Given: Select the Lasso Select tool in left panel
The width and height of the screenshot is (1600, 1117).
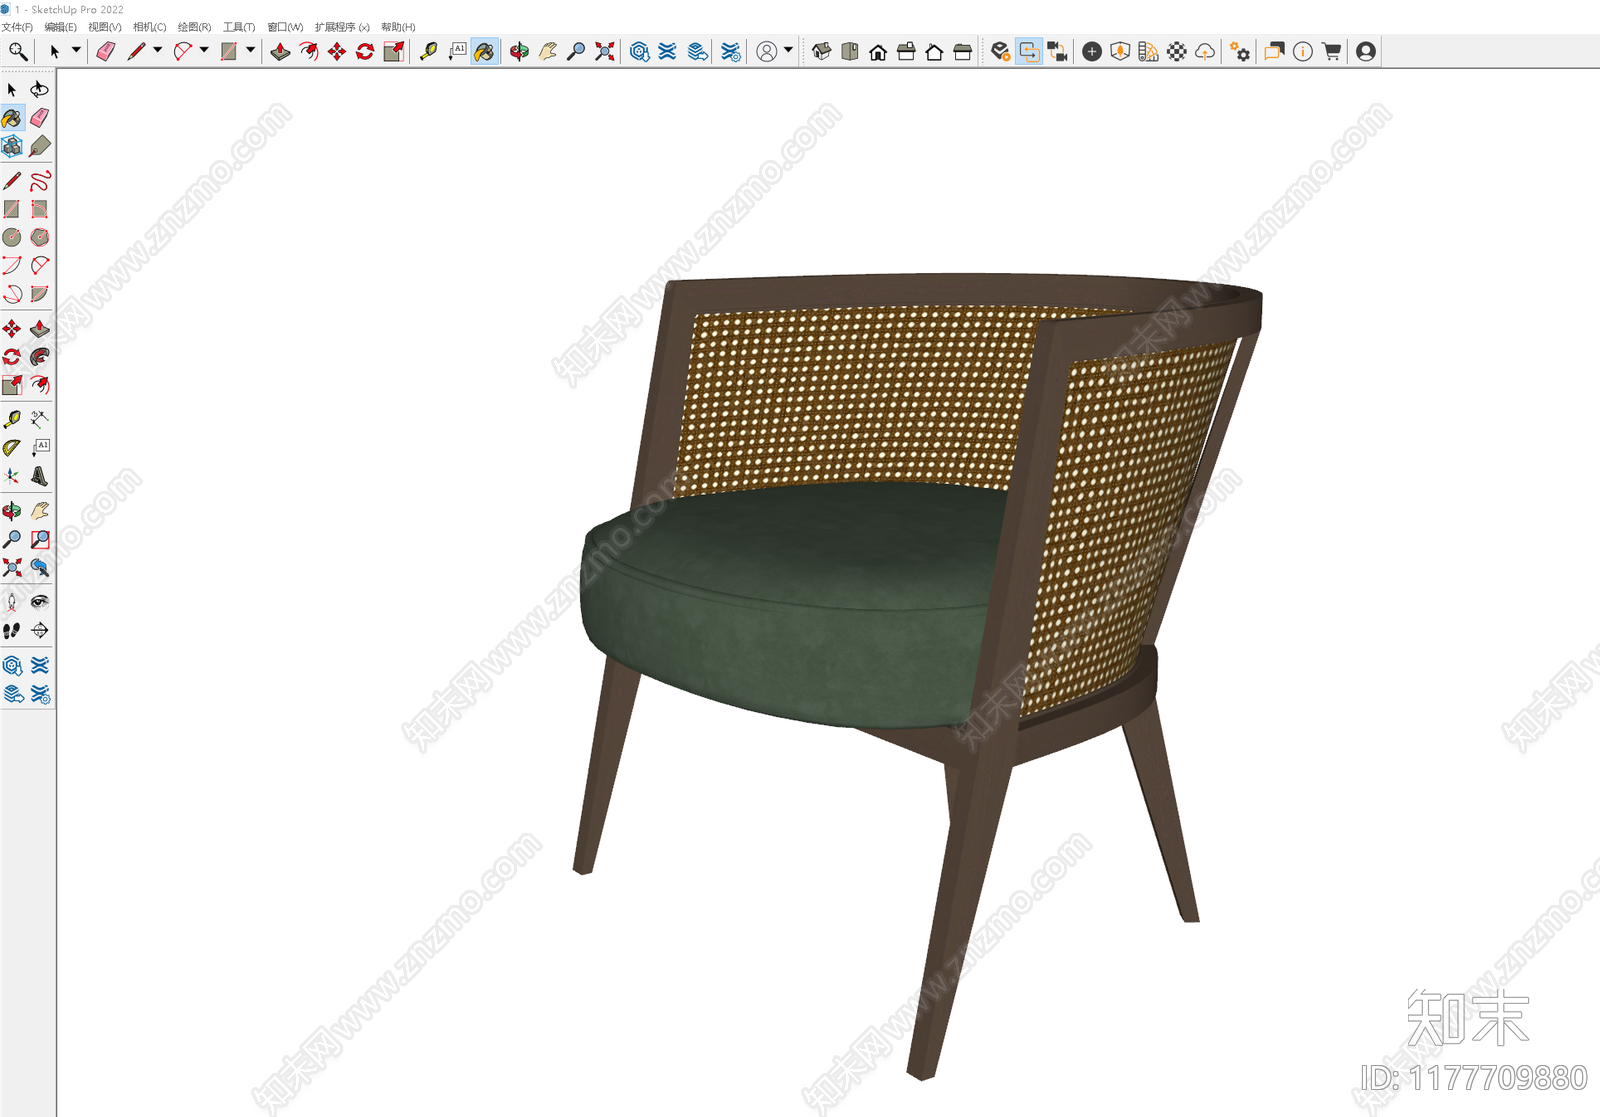Looking at the screenshot, I should coord(39,90).
